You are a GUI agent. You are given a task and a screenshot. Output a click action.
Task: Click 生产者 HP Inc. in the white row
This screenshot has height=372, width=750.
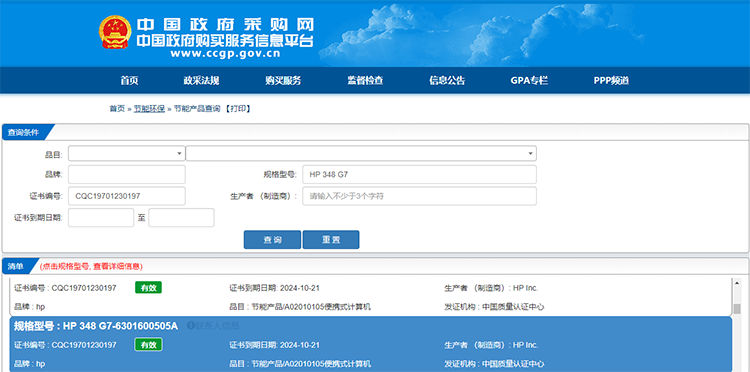[491, 288]
